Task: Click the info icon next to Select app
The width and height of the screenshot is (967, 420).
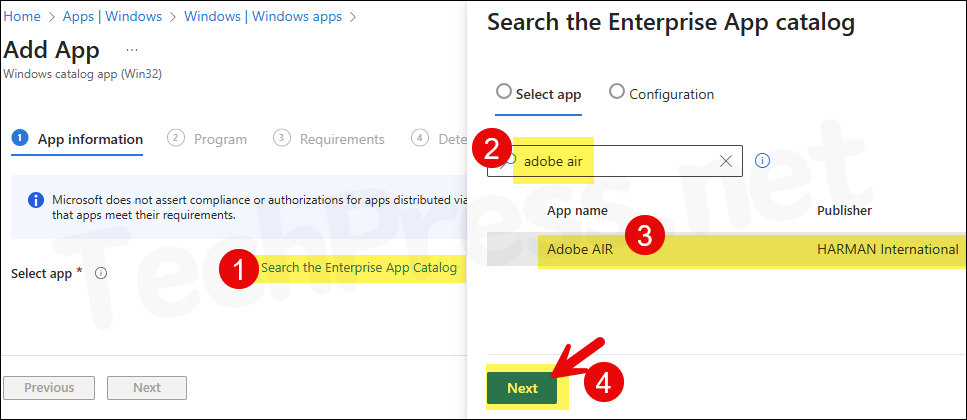Action: tap(101, 273)
